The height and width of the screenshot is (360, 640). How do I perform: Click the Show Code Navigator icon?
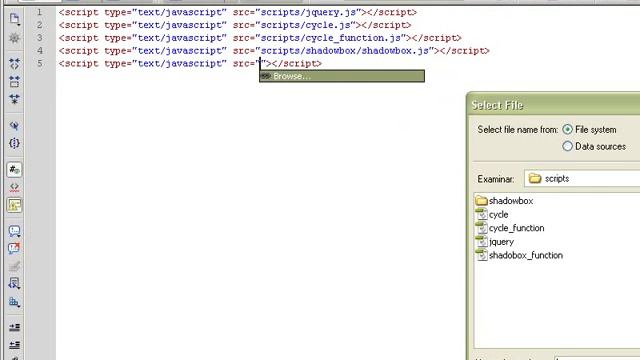pos(14,38)
